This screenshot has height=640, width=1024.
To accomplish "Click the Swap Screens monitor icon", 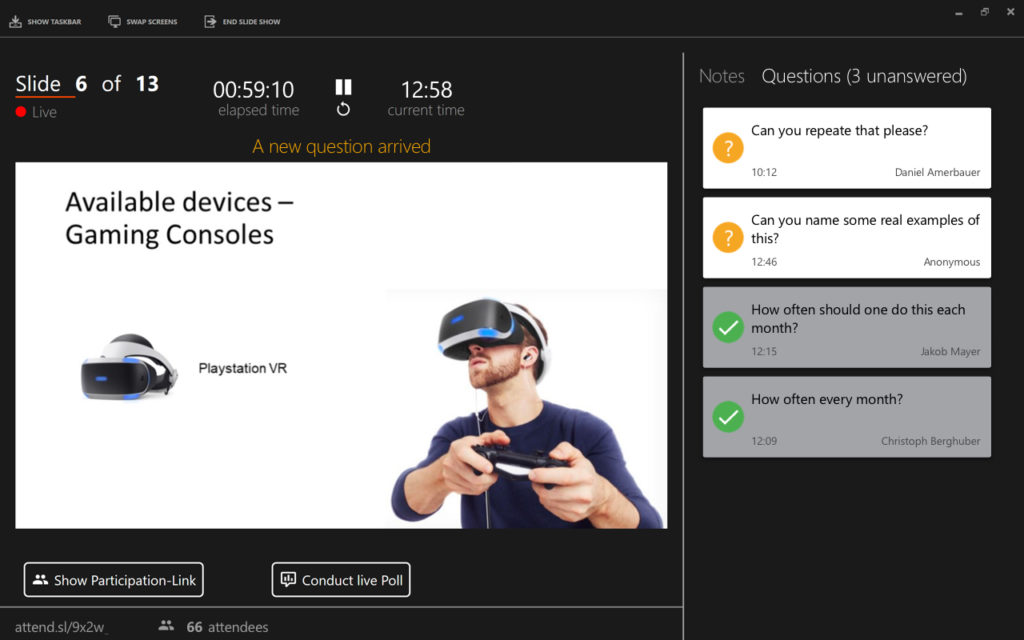I will pos(114,22).
